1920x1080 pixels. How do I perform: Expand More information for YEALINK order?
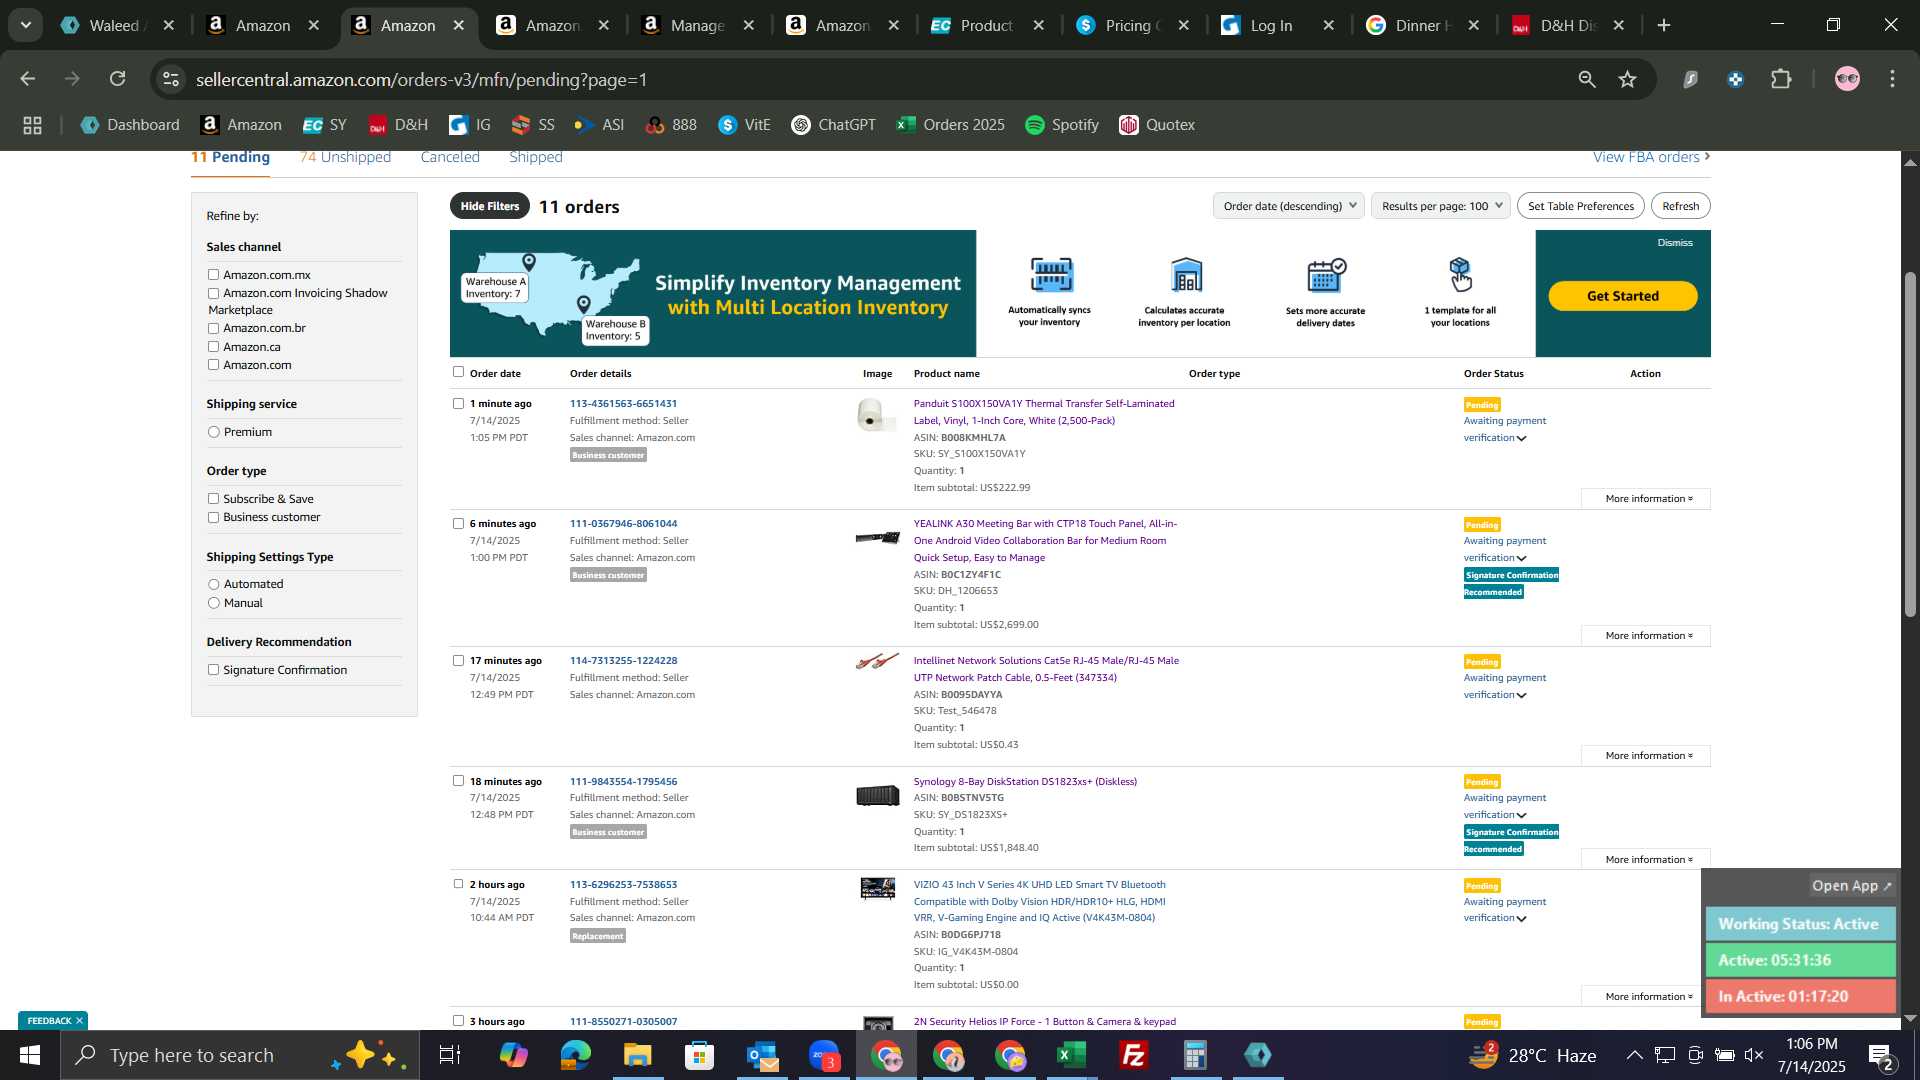(x=1646, y=636)
